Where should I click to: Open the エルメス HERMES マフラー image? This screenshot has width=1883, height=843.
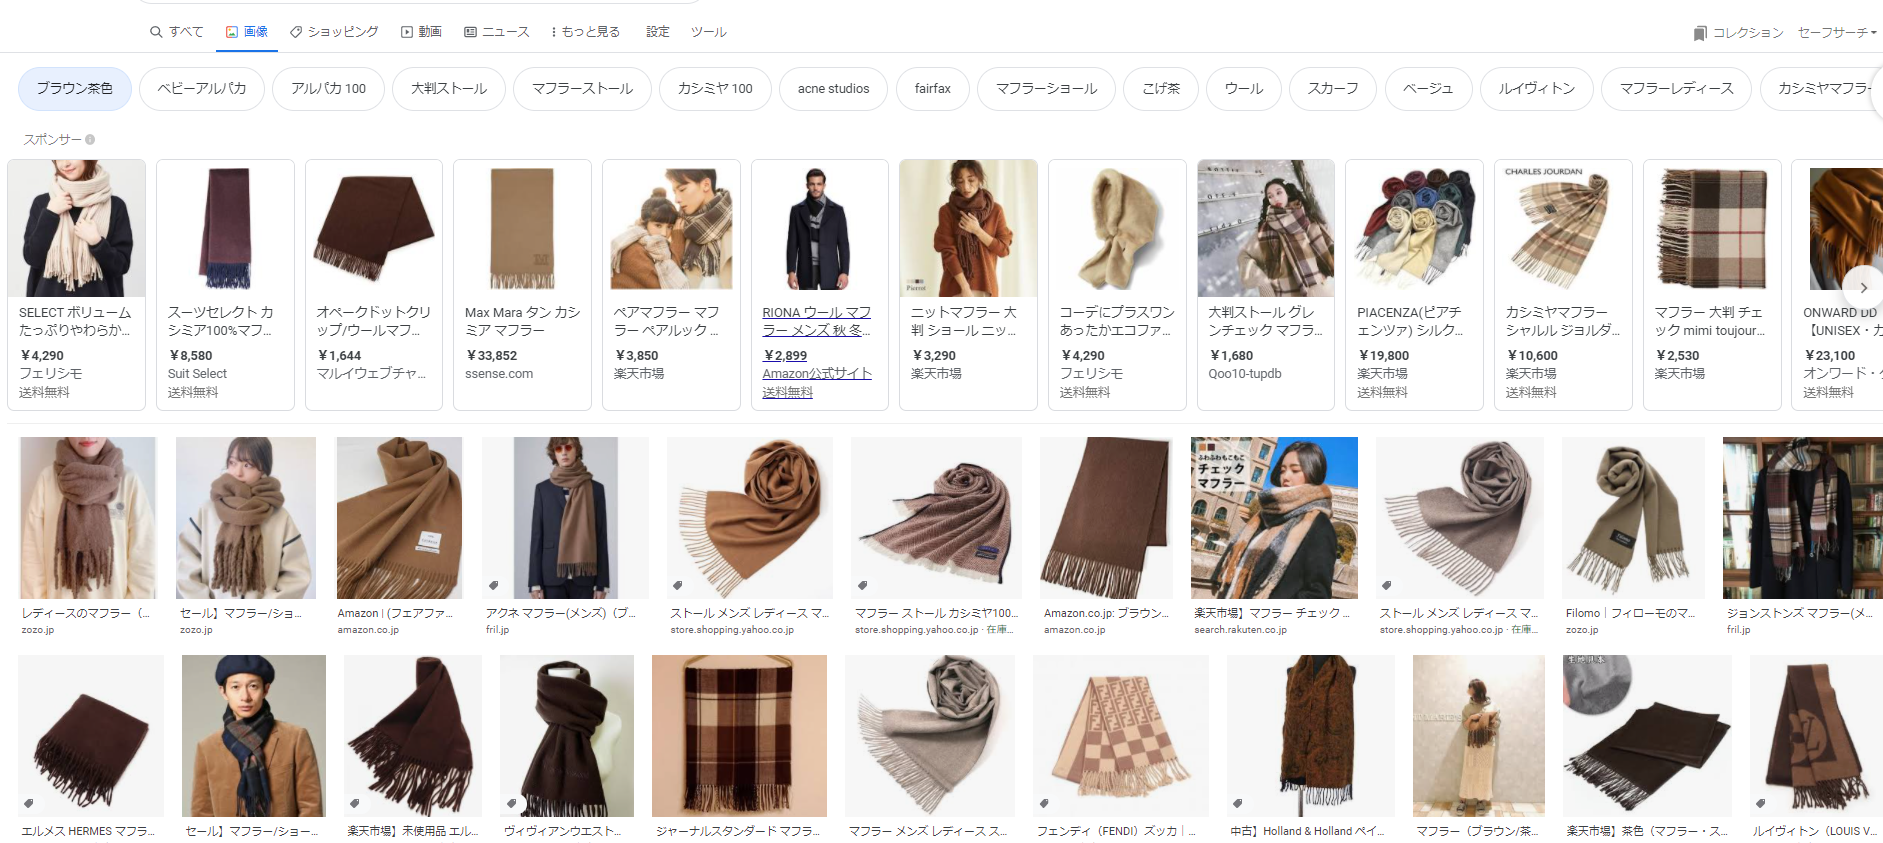pyautogui.click(x=91, y=736)
